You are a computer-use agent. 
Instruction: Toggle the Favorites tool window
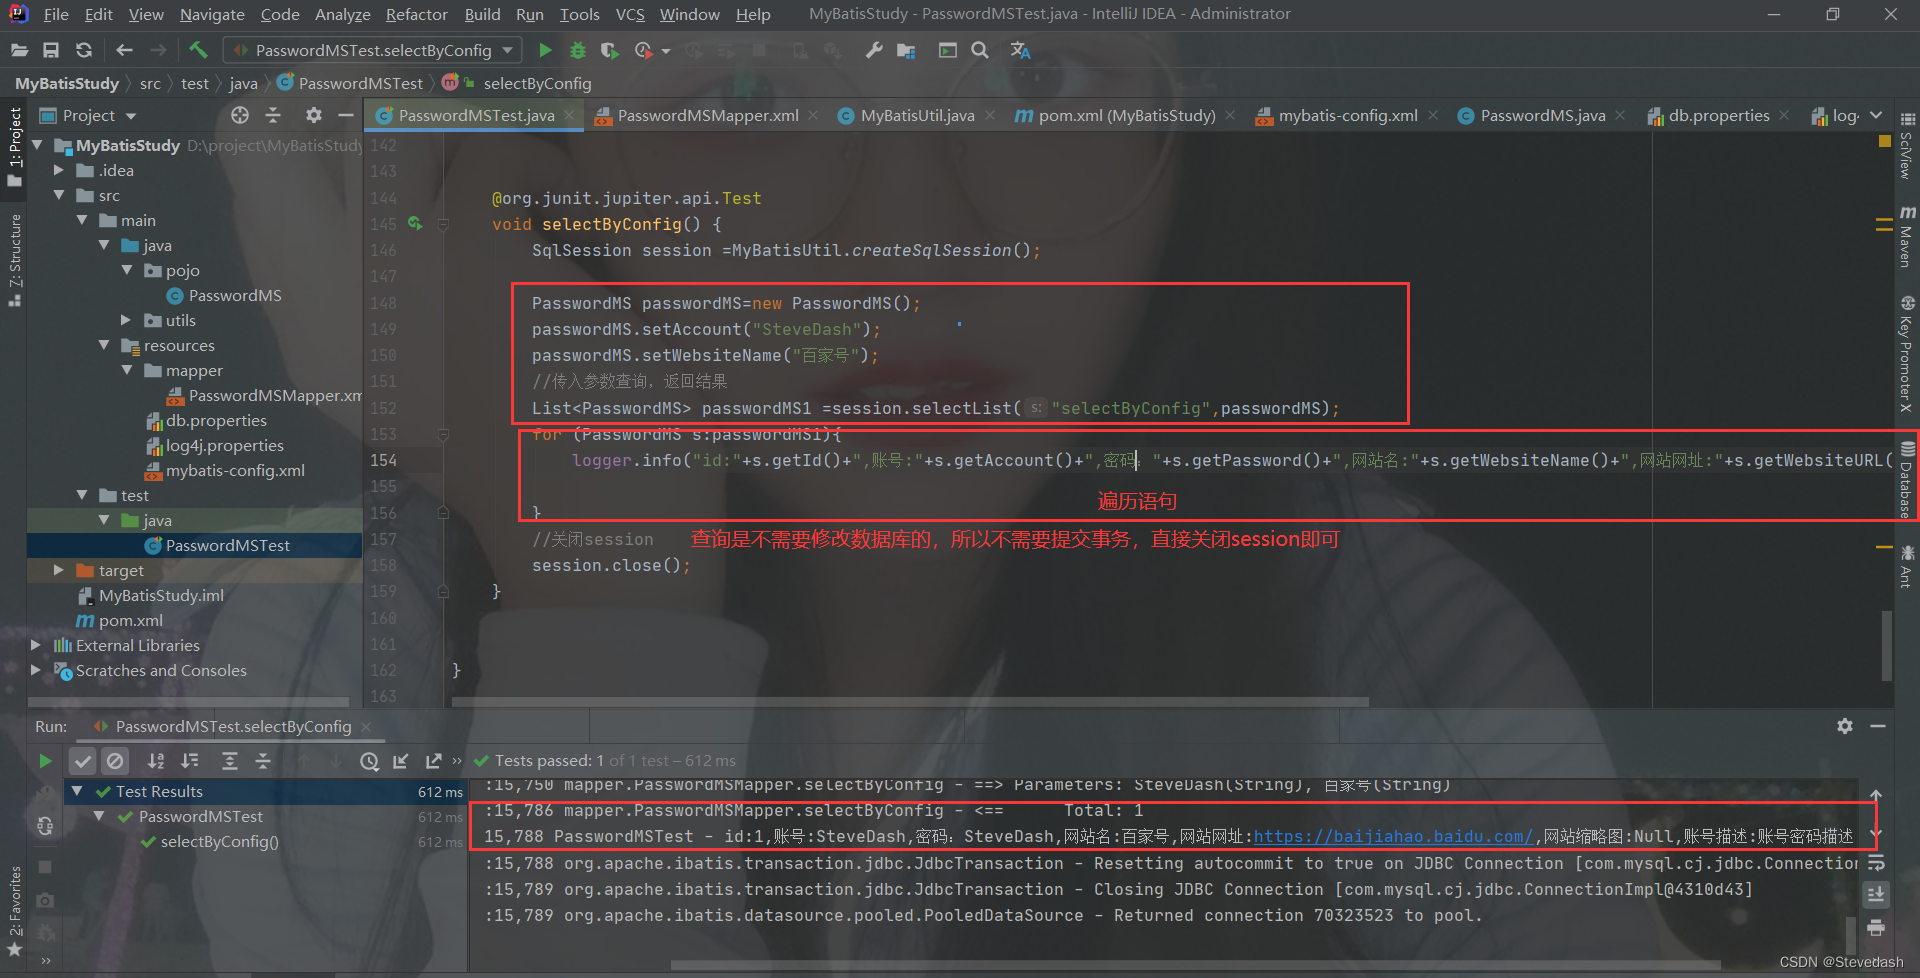click(x=14, y=909)
